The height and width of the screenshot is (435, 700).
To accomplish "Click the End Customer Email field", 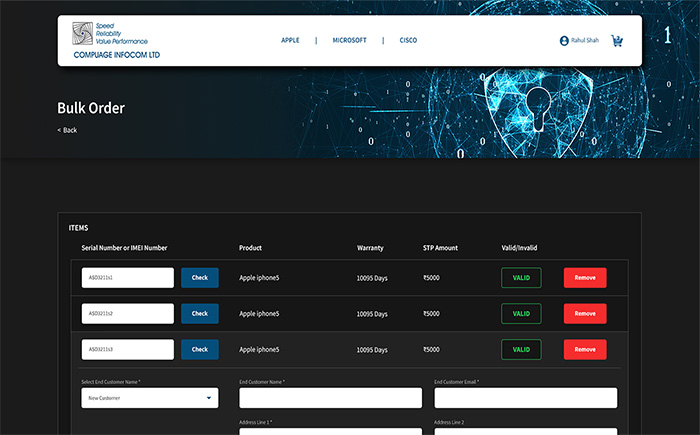I will [x=526, y=398].
